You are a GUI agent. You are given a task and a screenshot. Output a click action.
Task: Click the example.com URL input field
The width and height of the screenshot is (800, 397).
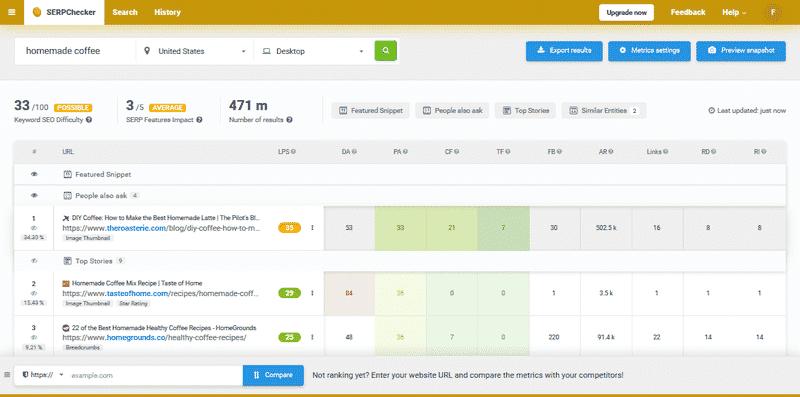coord(155,375)
